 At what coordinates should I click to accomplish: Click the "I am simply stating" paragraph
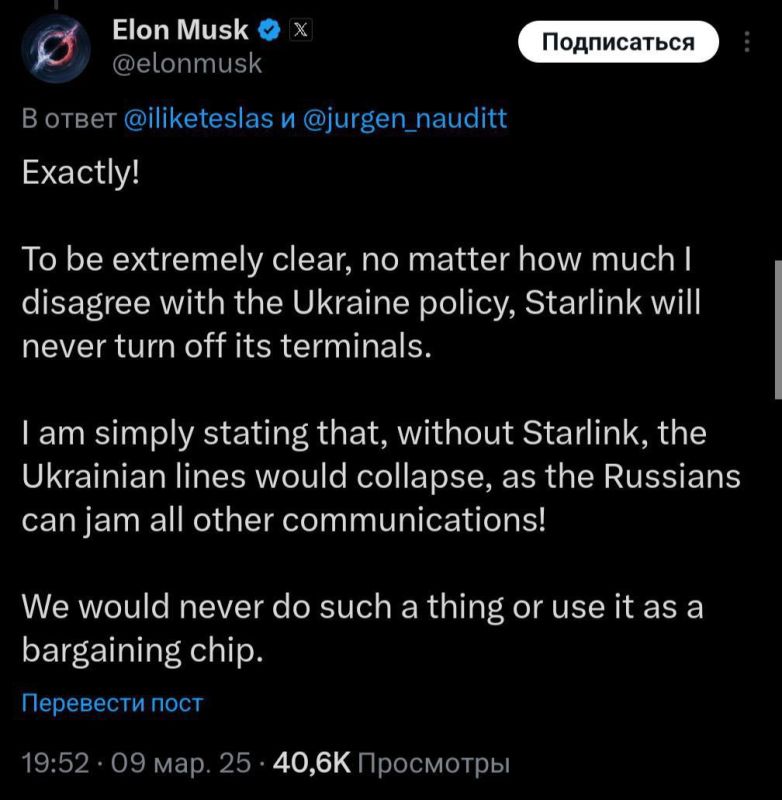pos(380,477)
